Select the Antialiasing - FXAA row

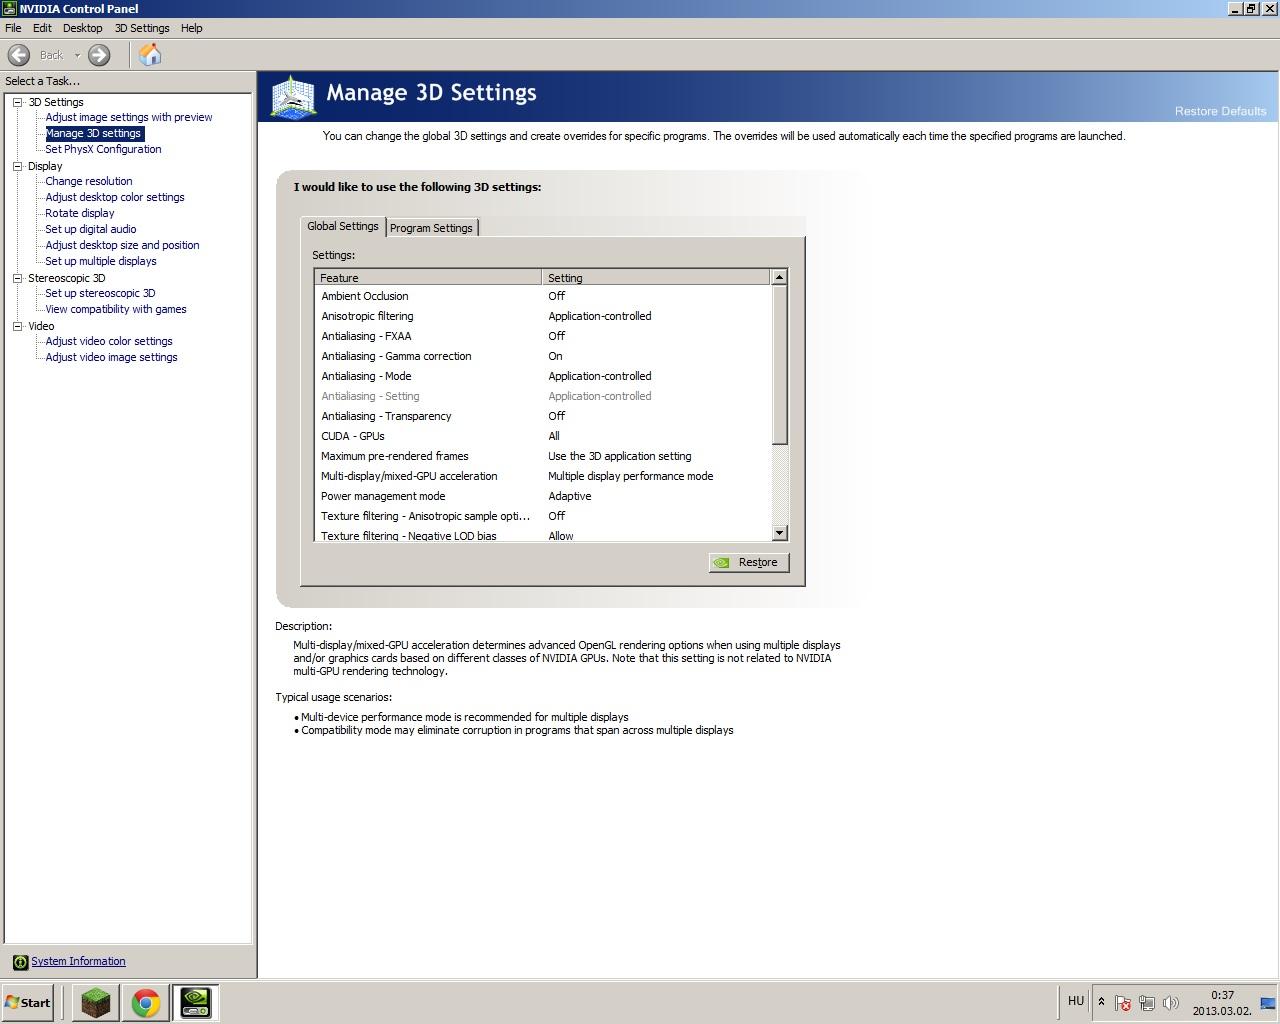tap(543, 336)
